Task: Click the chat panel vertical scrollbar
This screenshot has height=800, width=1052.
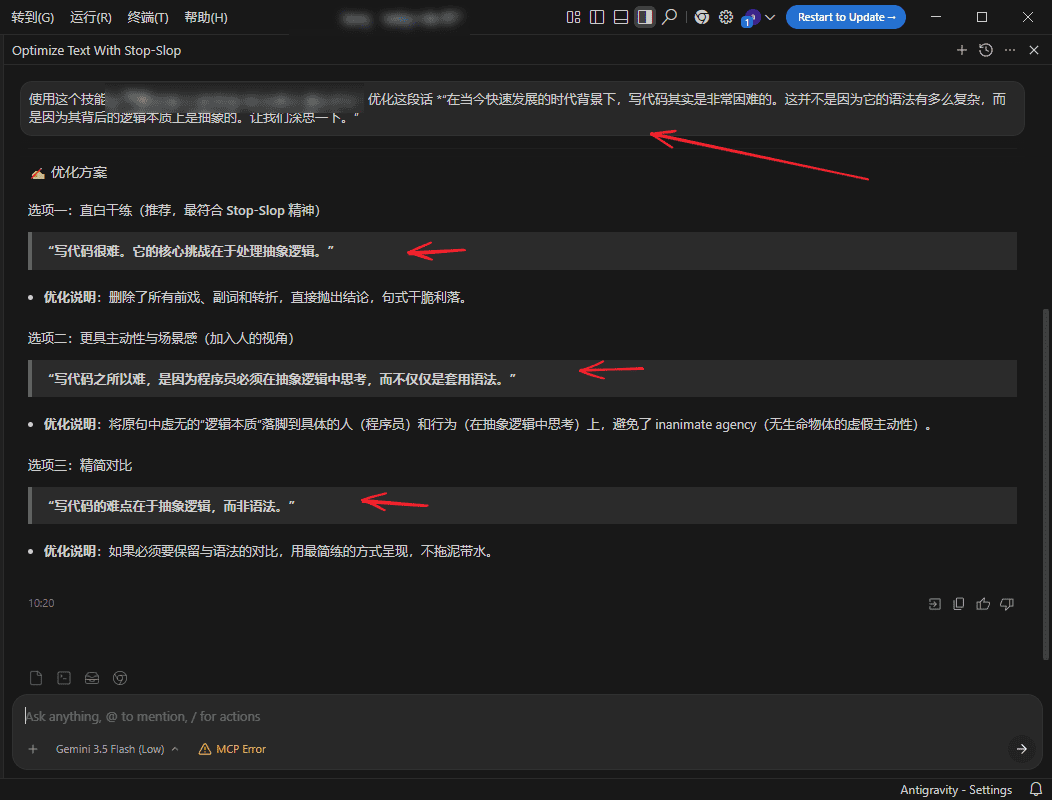Action: (1045, 483)
